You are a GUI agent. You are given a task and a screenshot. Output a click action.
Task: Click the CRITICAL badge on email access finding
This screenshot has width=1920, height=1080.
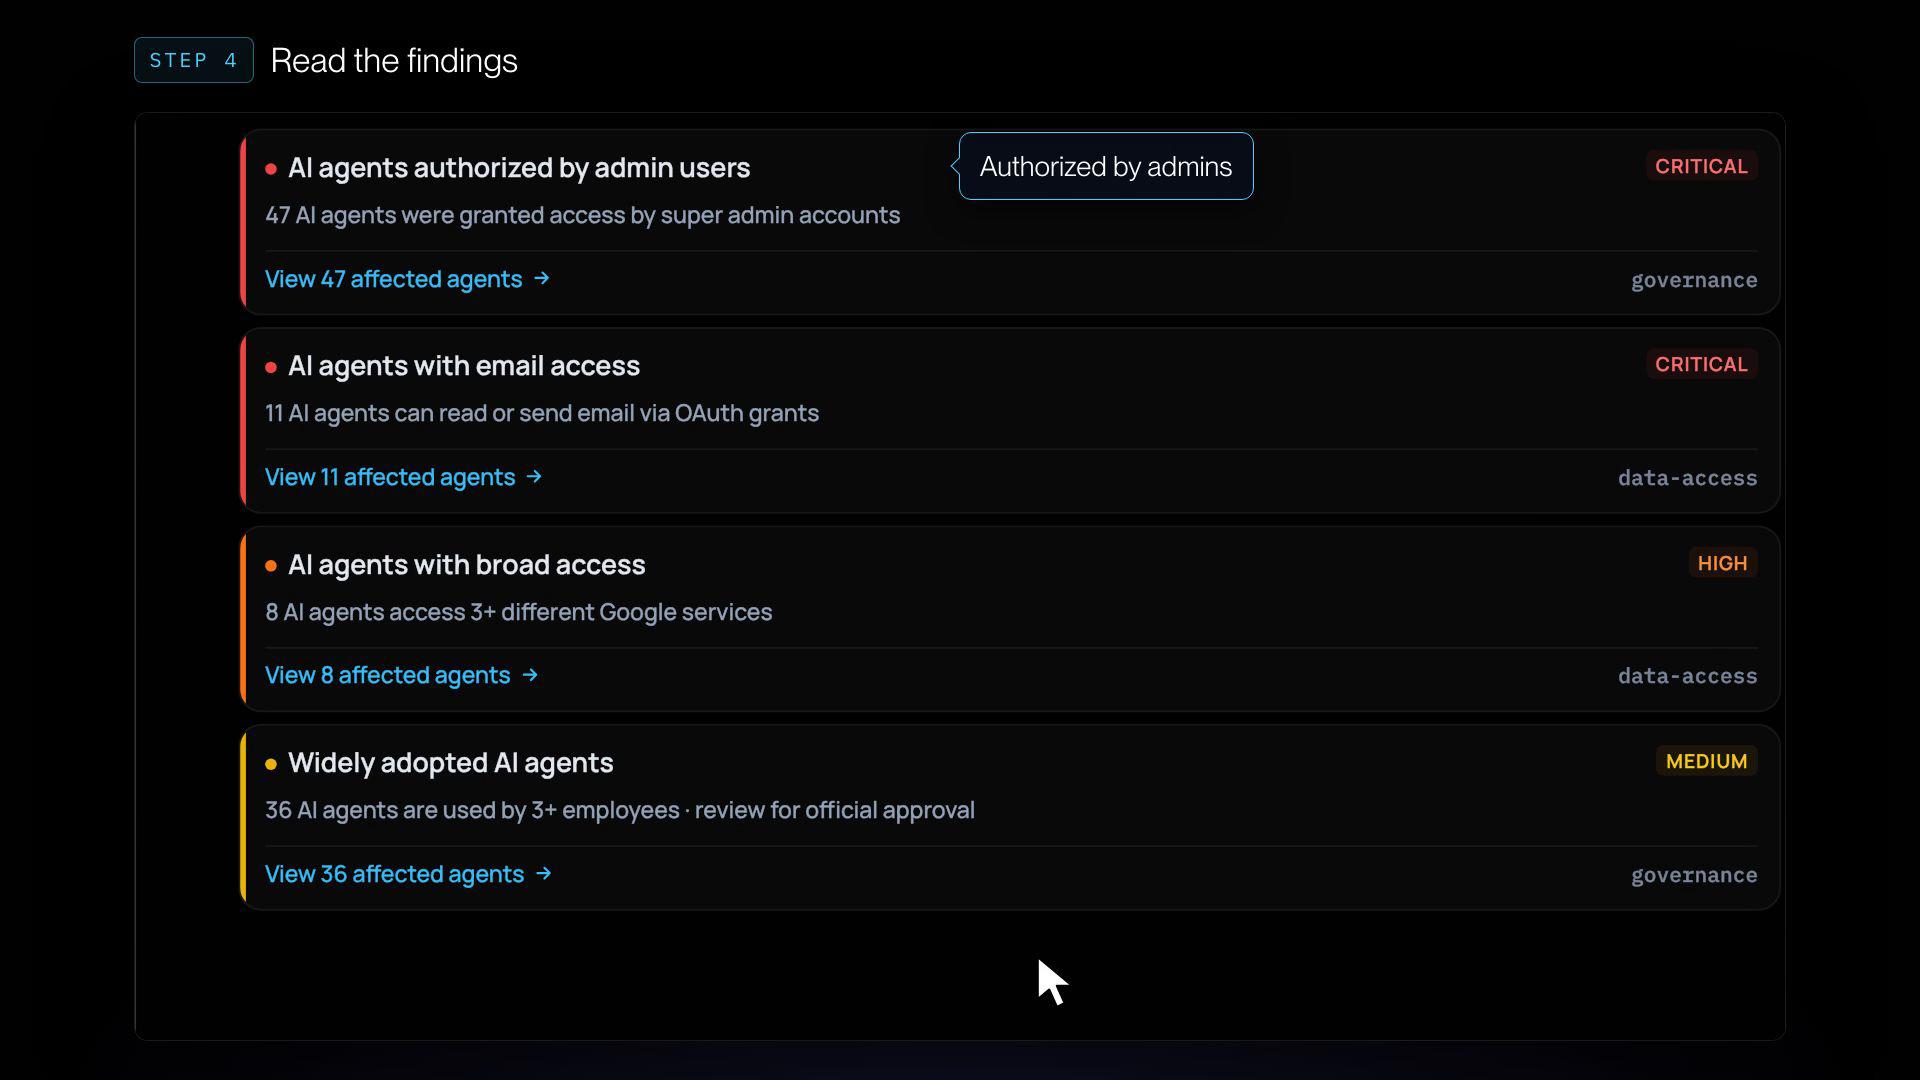point(1701,364)
